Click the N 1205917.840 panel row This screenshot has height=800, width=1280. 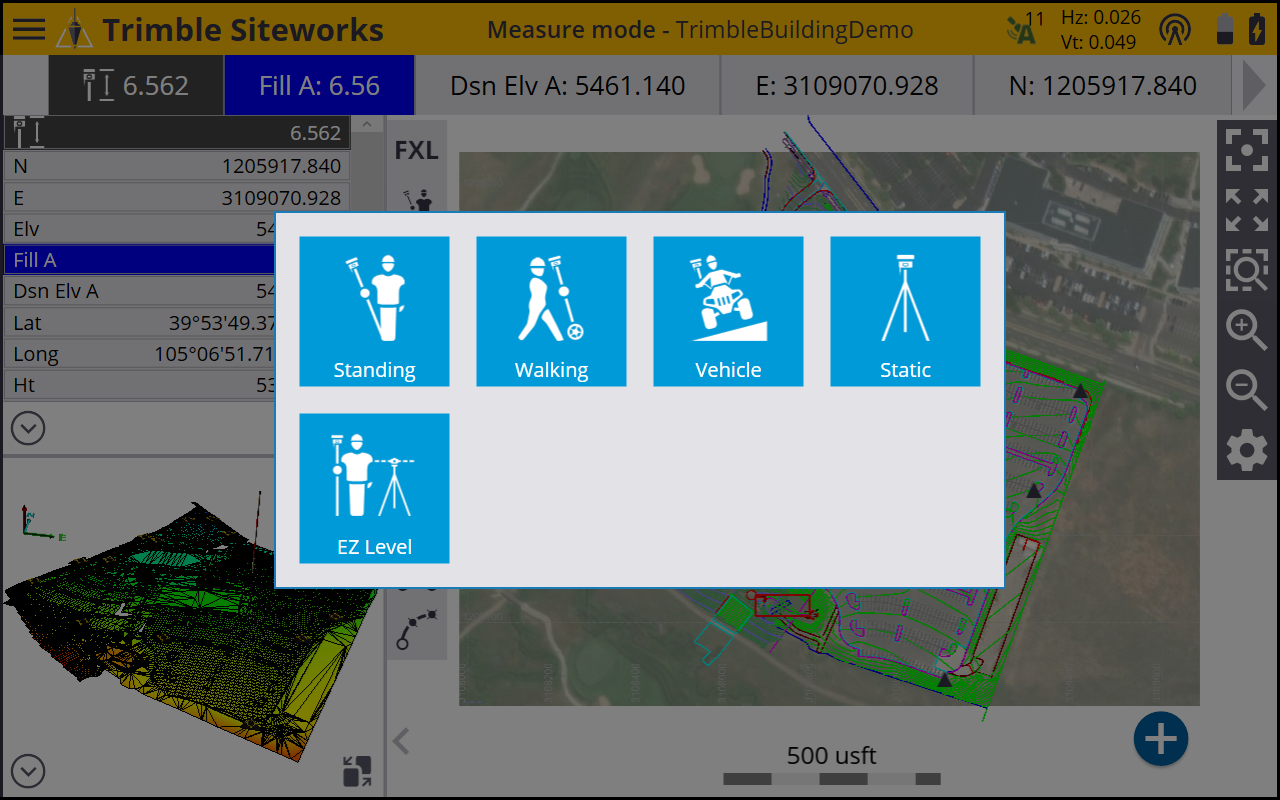pyautogui.click(x=177, y=166)
